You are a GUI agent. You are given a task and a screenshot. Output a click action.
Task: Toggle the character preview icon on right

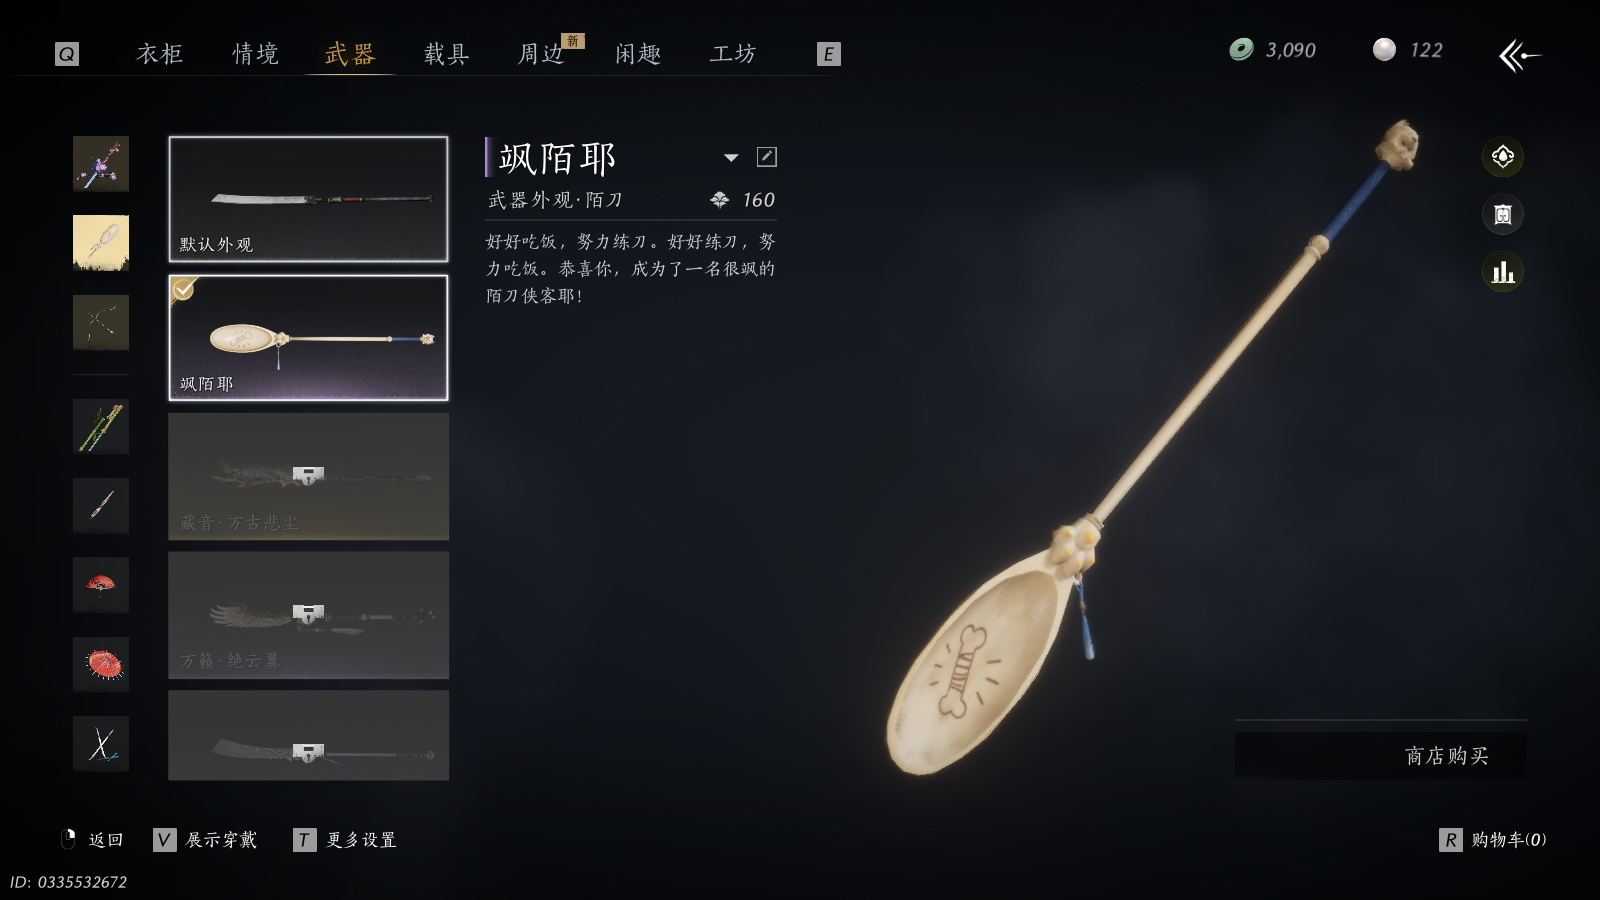pyautogui.click(x=1502, y=214)
